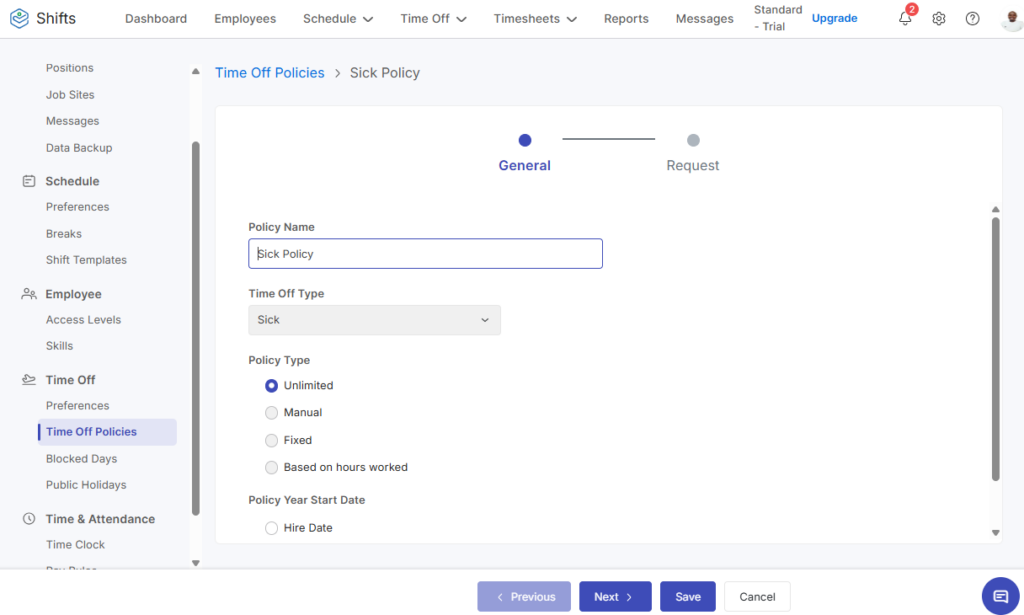Select Time Off Policies in the sidebar

[107, 432]
